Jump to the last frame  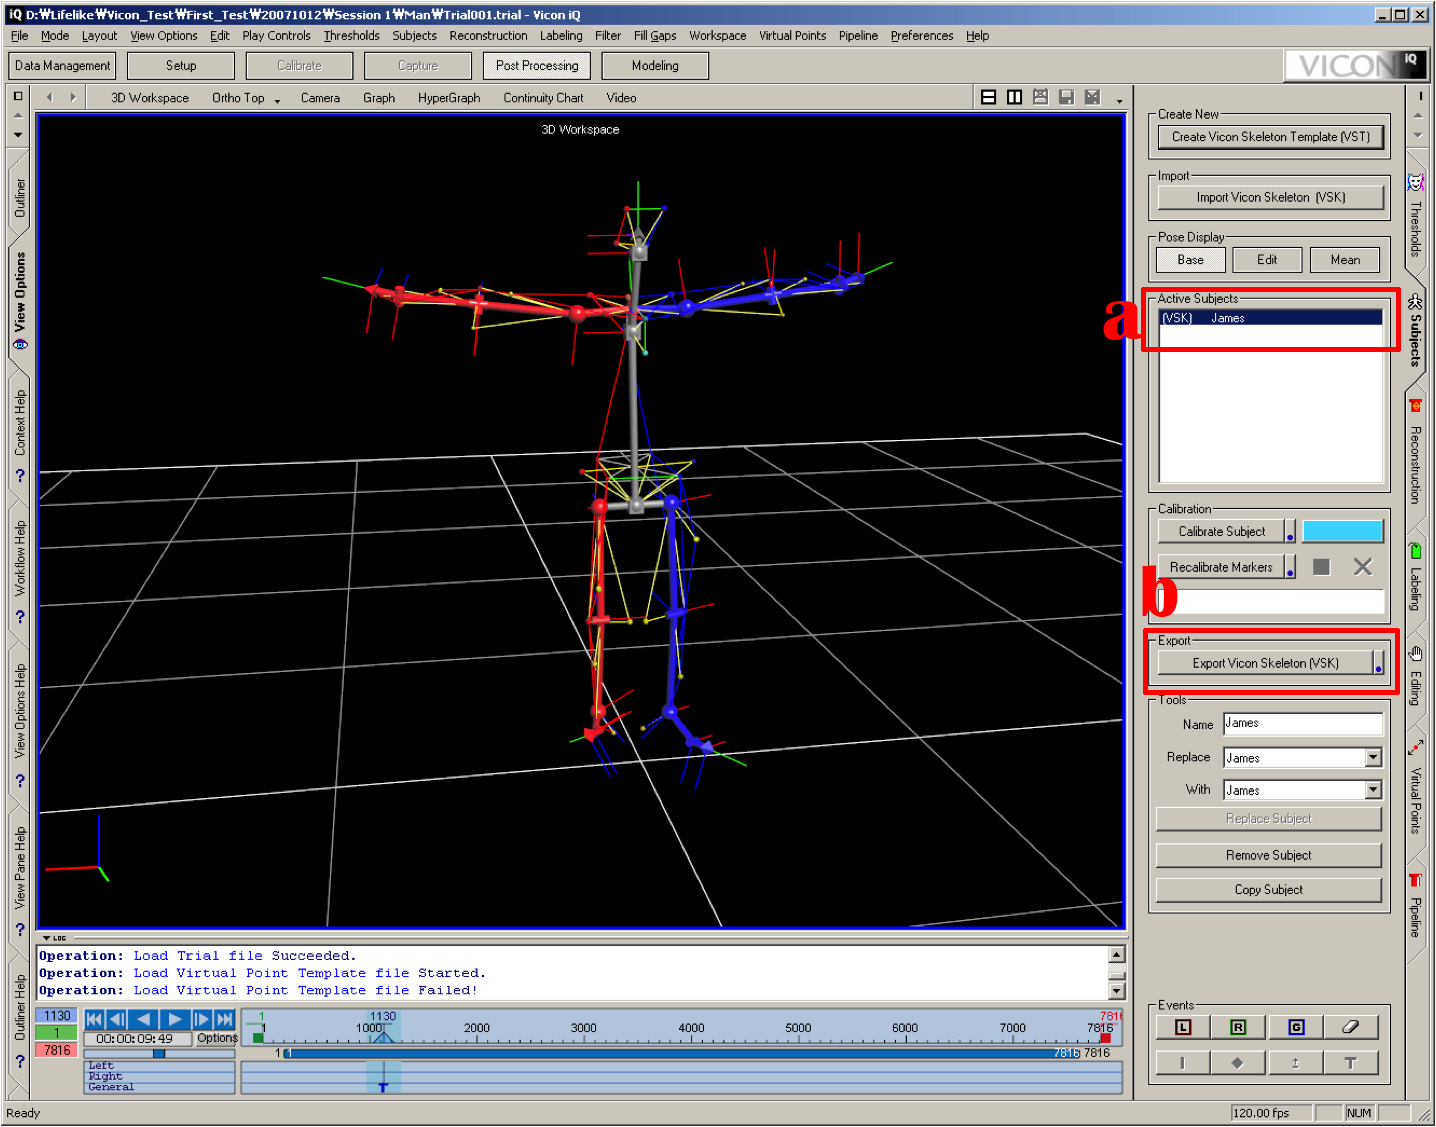click(225, 1019)
